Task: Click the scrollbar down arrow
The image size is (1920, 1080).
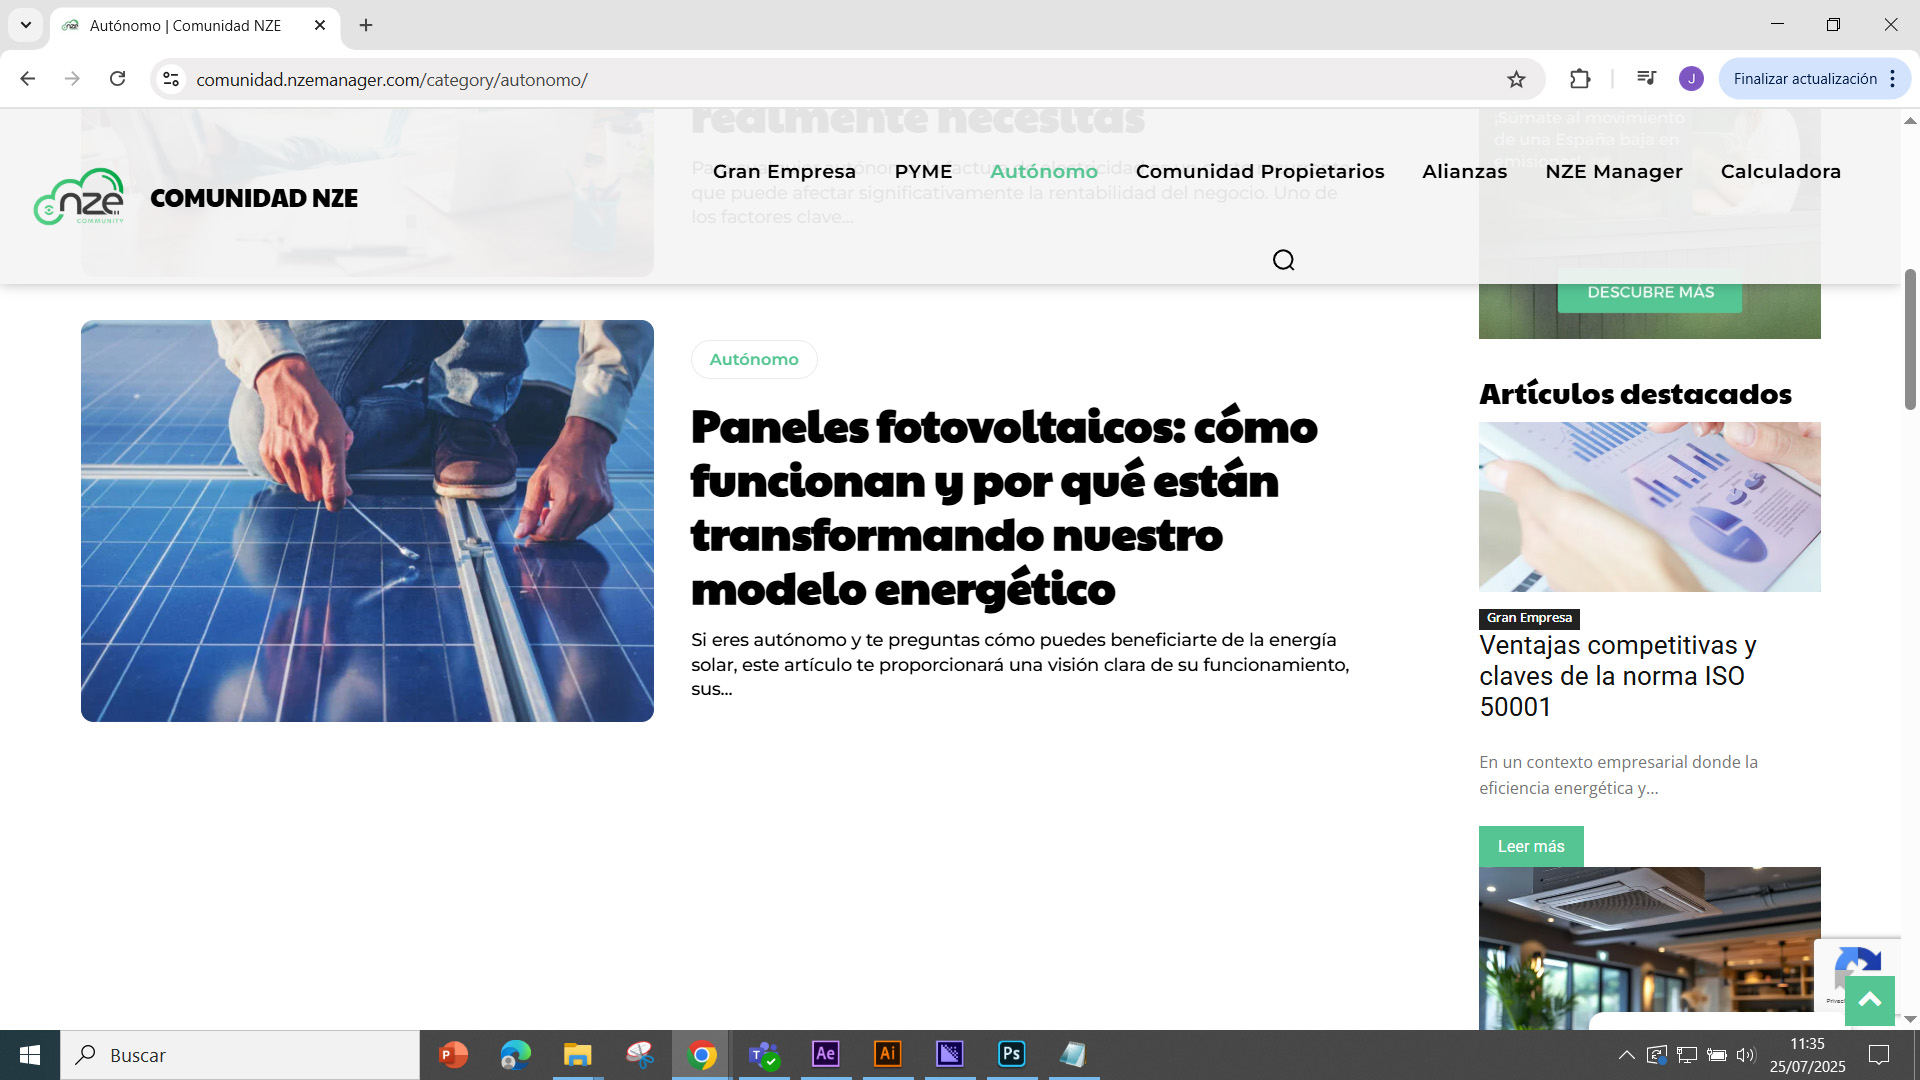Action: pyautogui.click(x=1910, y=1019)
